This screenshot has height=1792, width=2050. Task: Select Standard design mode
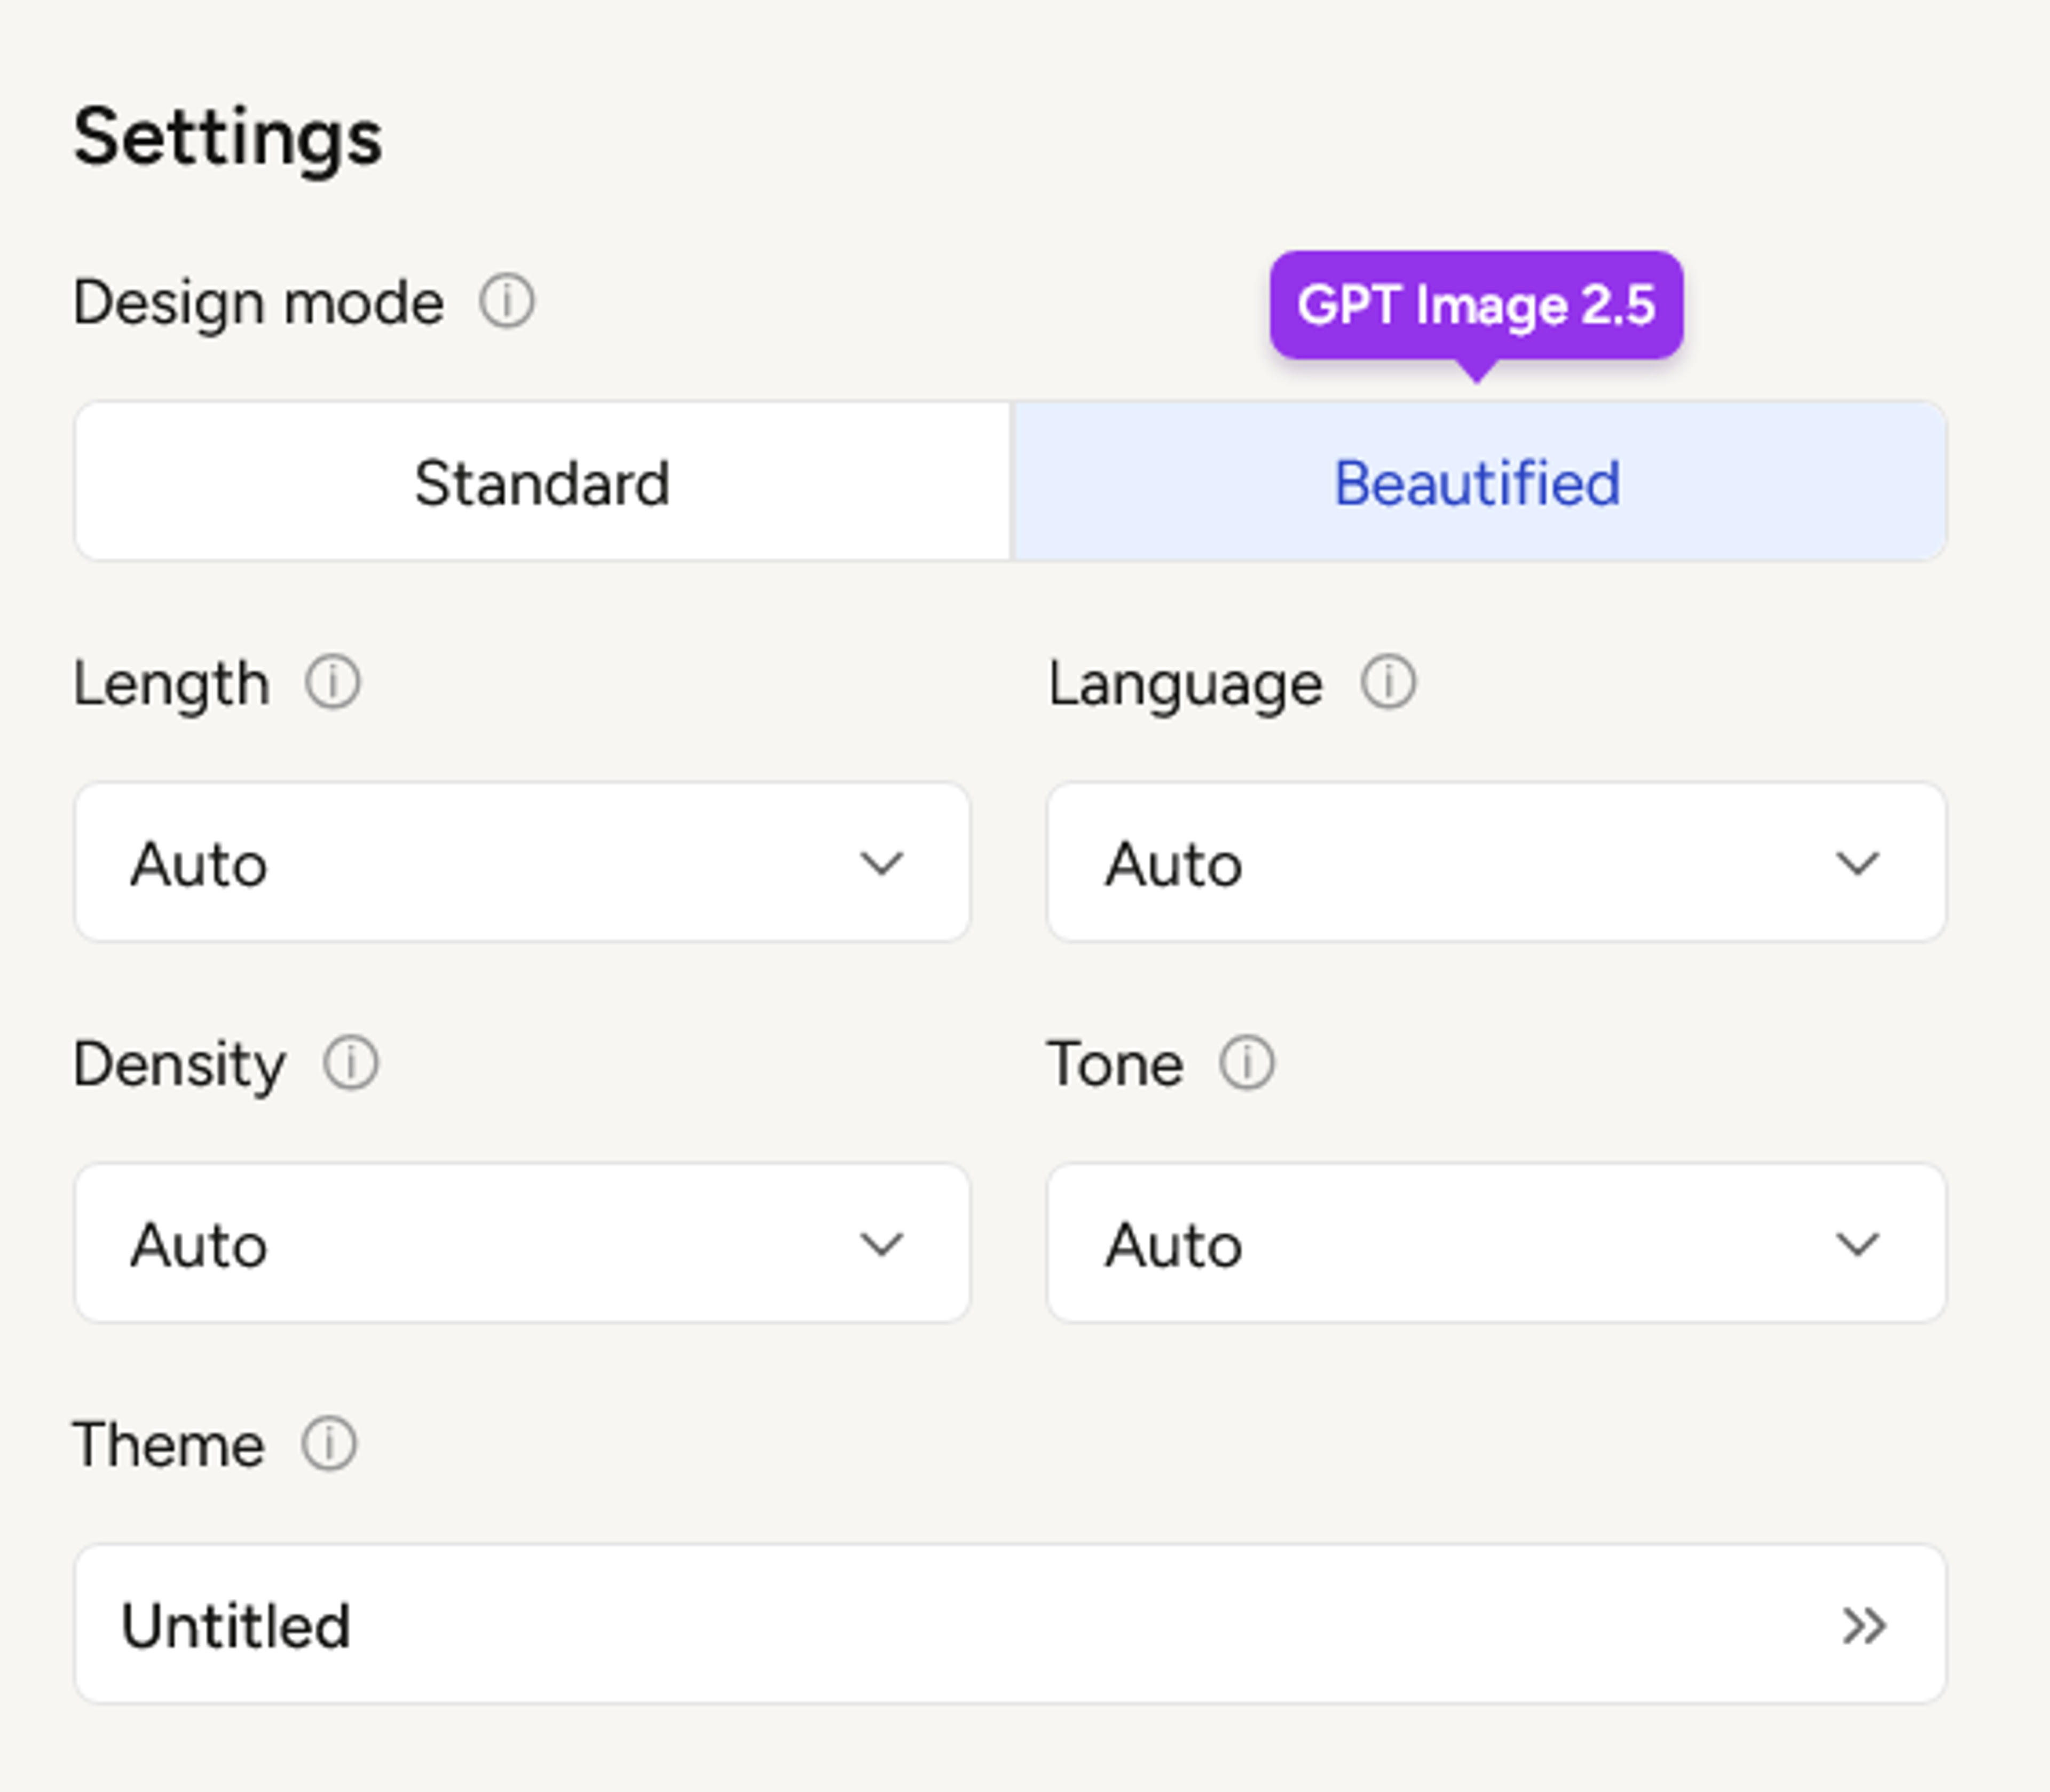(x=543, y=482)
